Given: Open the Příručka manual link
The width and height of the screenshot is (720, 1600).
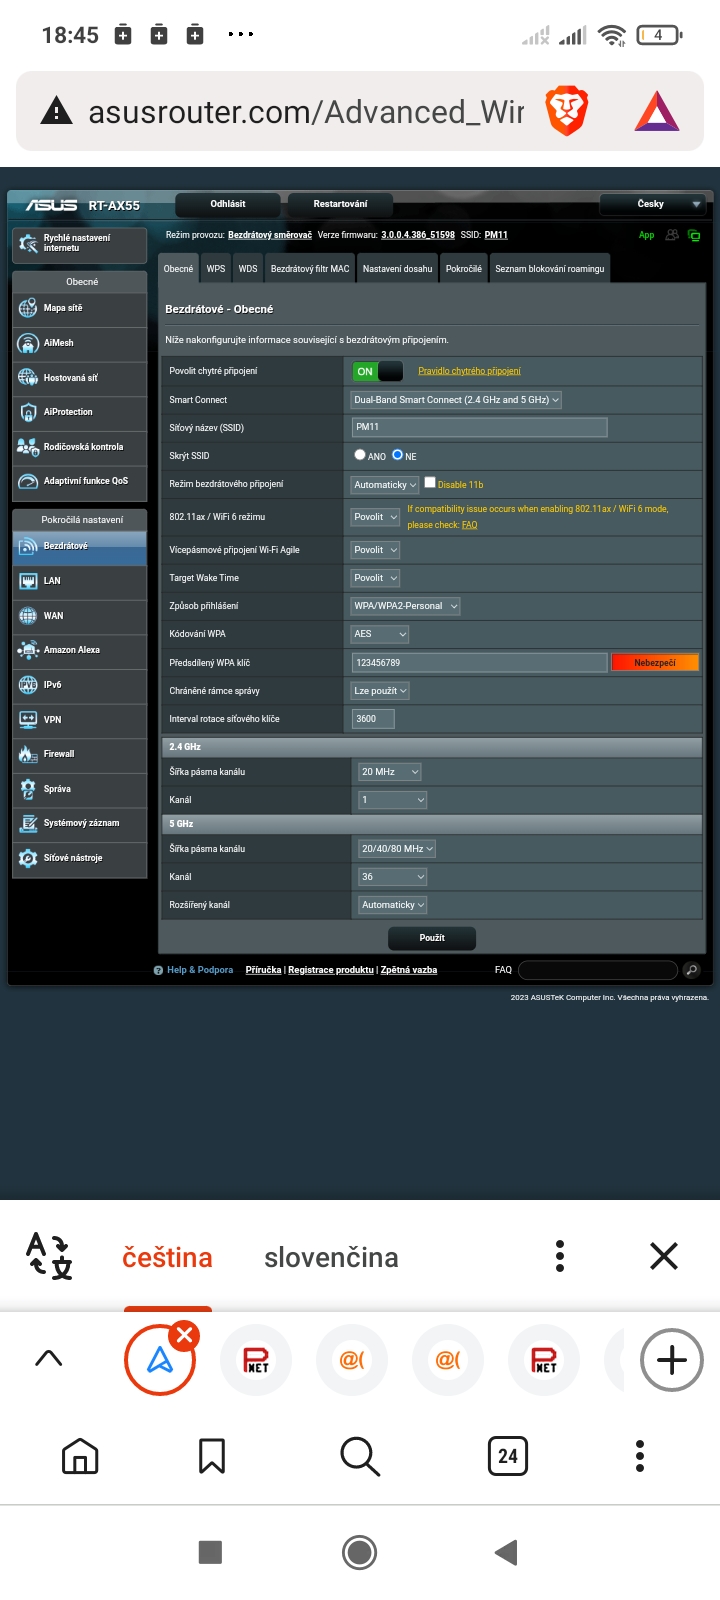Looking at the screenshot, I should (263, 970).
